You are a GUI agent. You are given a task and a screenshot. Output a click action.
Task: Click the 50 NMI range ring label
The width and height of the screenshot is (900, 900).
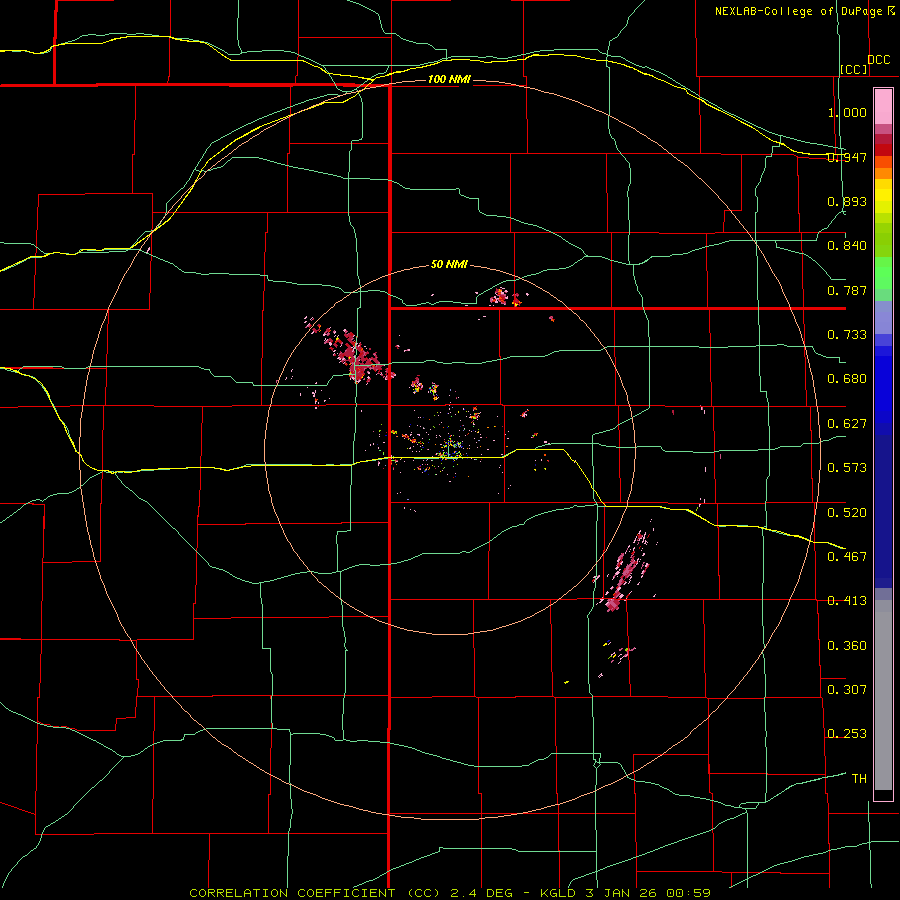pos(449,265)
